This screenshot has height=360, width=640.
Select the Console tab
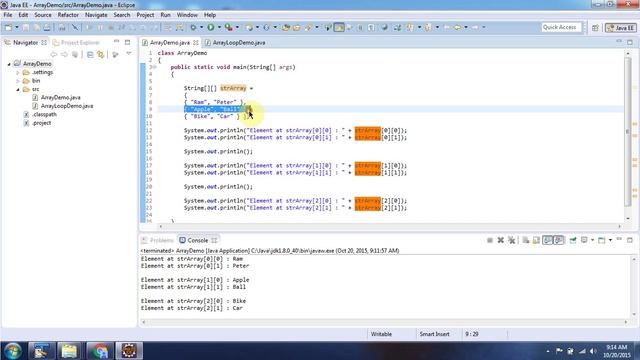tap(198, 240)
